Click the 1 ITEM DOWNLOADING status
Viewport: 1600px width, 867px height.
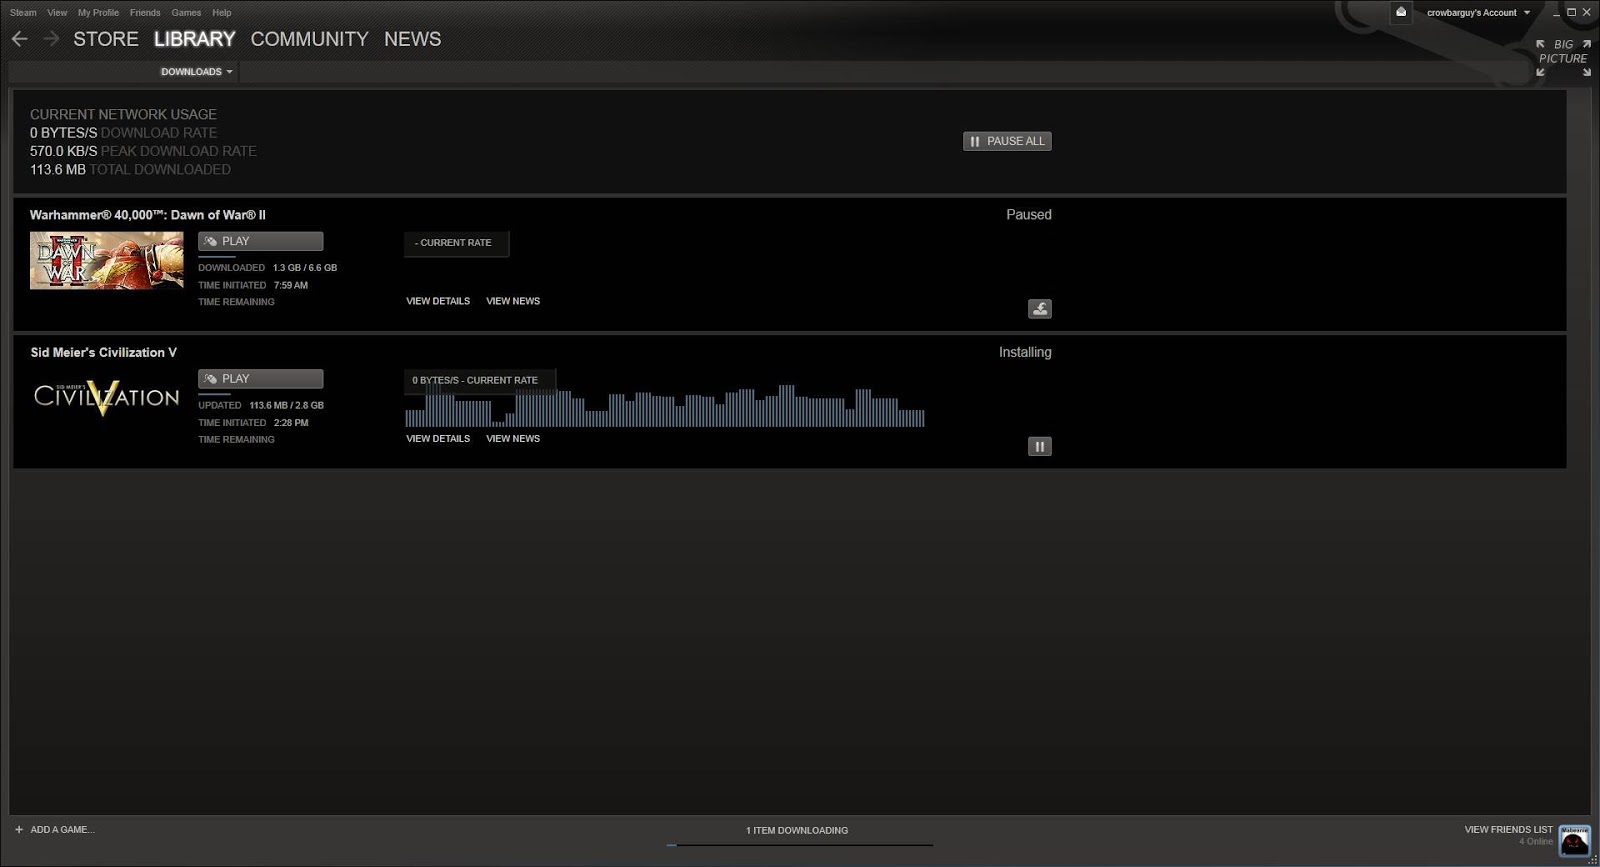[797, 830]
